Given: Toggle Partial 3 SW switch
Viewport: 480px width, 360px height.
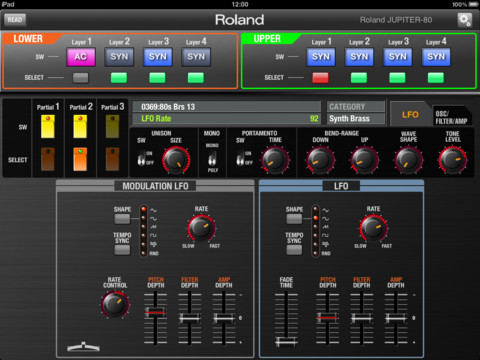Looking at the screenshot, I should [112, 127].
